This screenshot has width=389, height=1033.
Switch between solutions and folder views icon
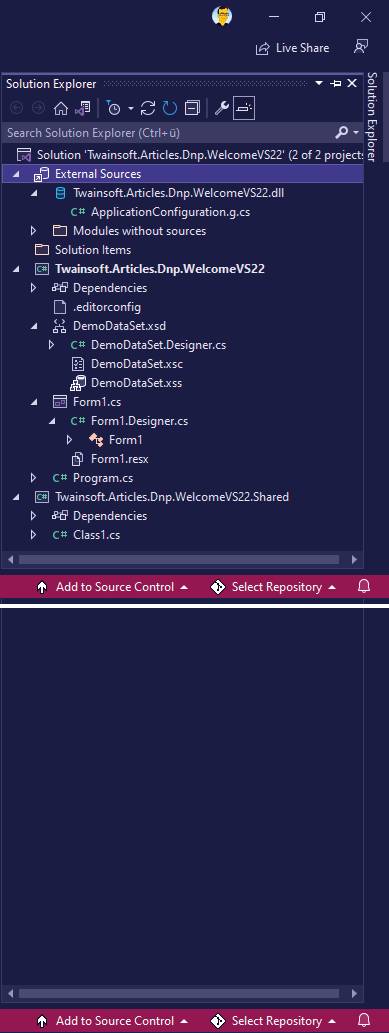tap(82, 108)
